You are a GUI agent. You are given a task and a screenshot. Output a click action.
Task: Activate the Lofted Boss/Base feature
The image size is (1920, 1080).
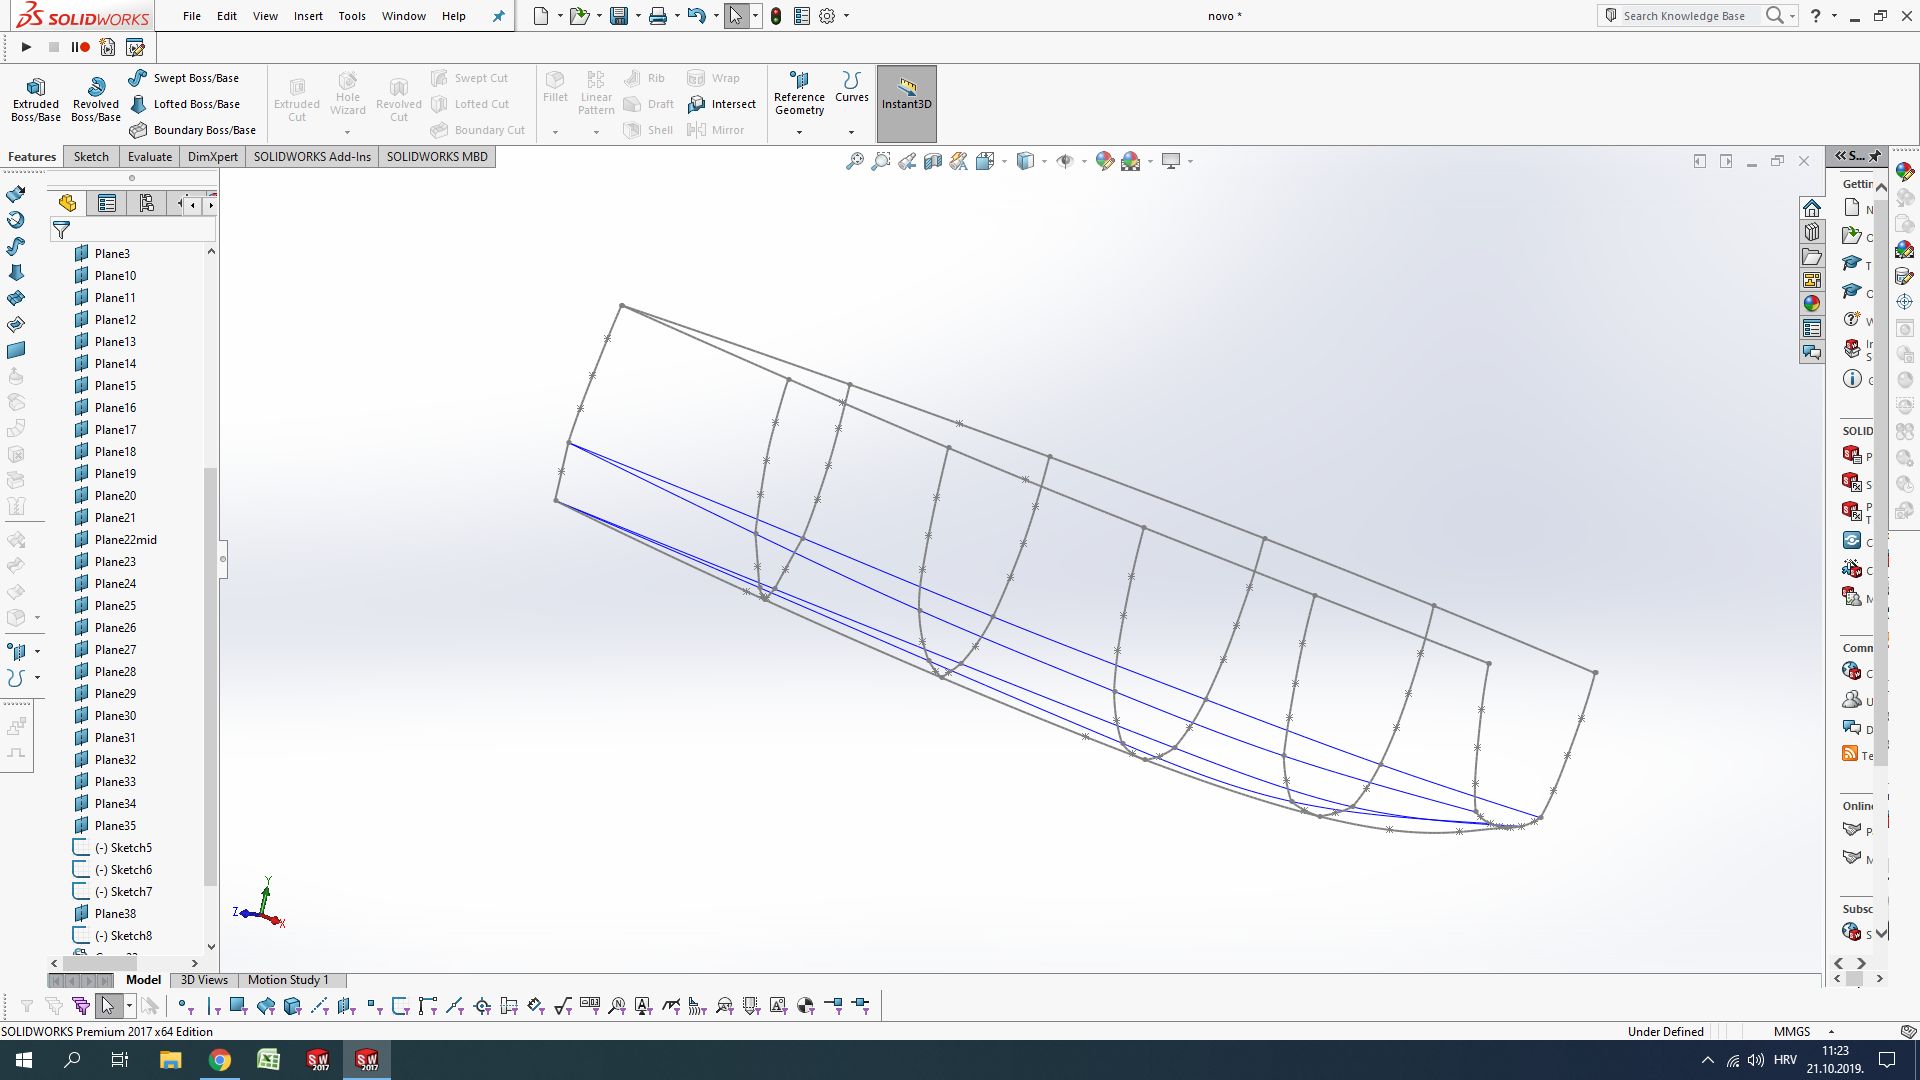pos(197,103)
